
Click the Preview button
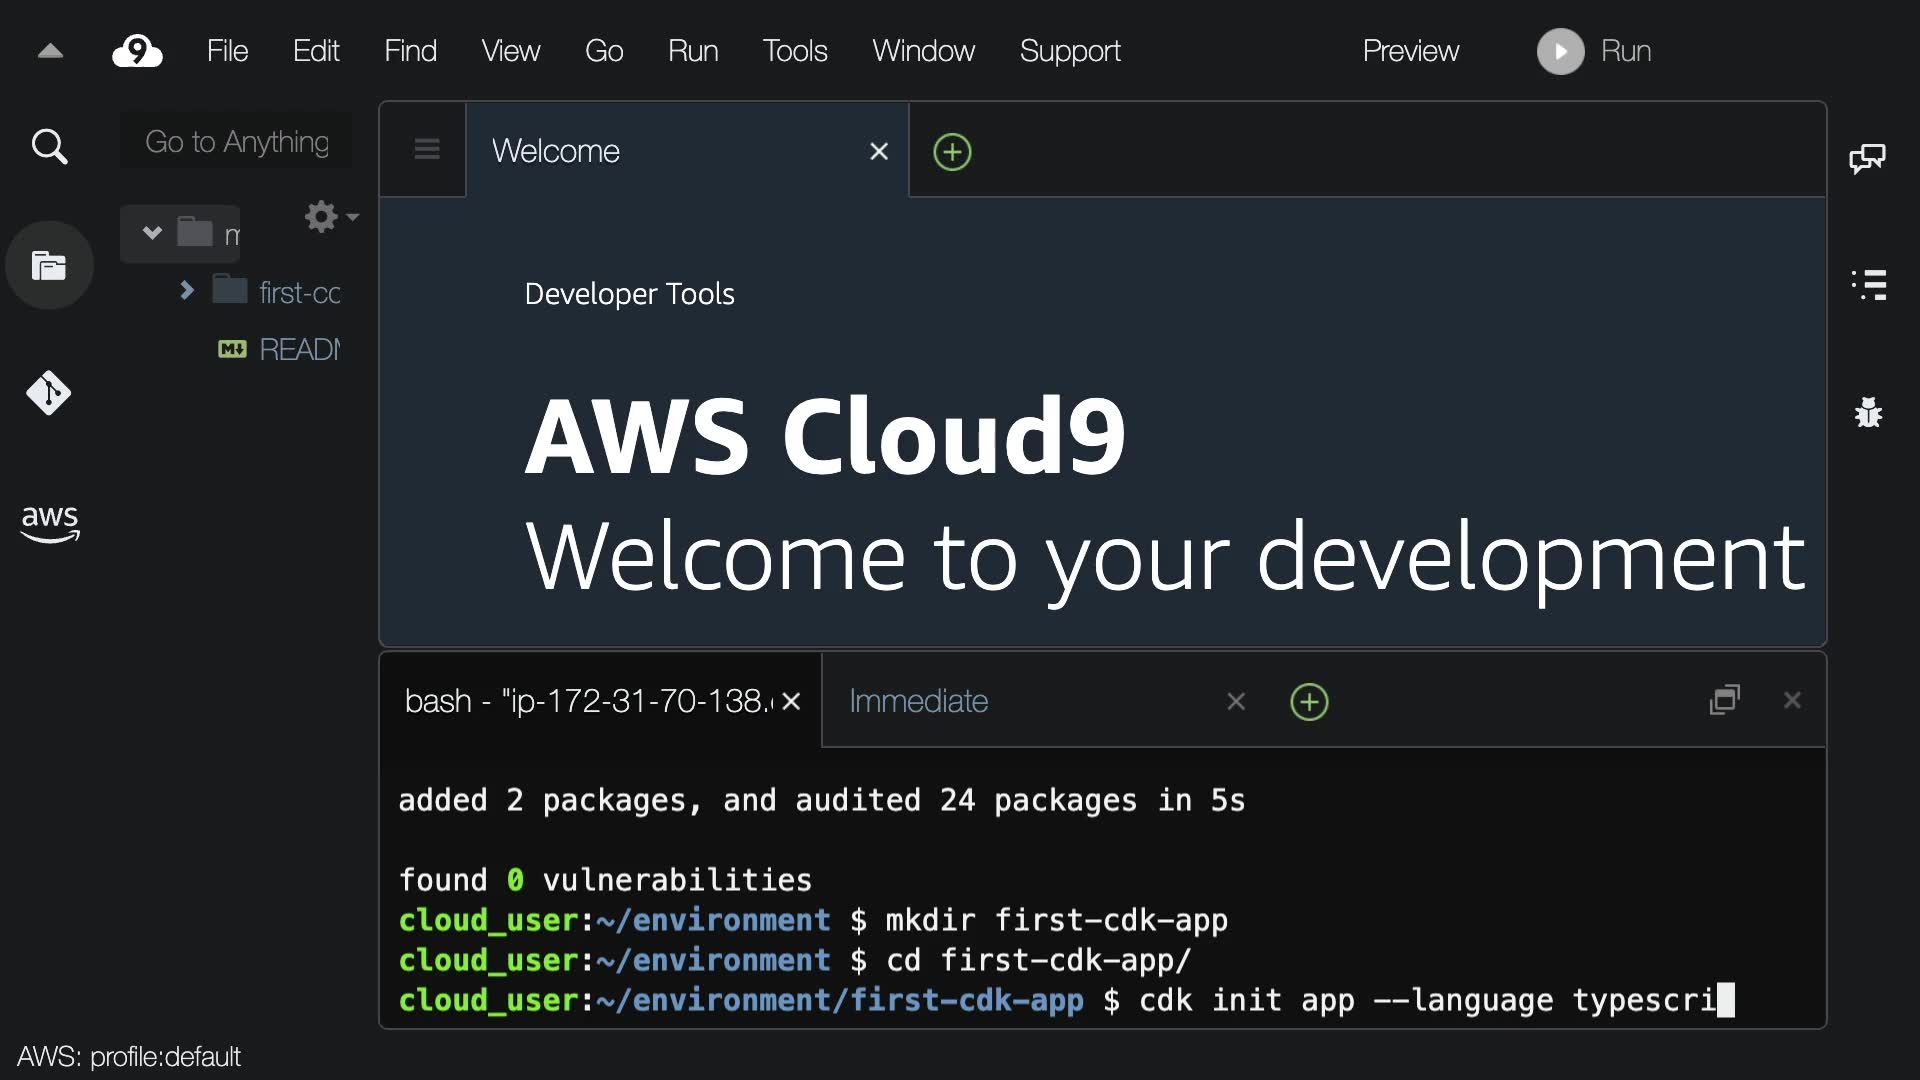click(x=1410, y=51)
